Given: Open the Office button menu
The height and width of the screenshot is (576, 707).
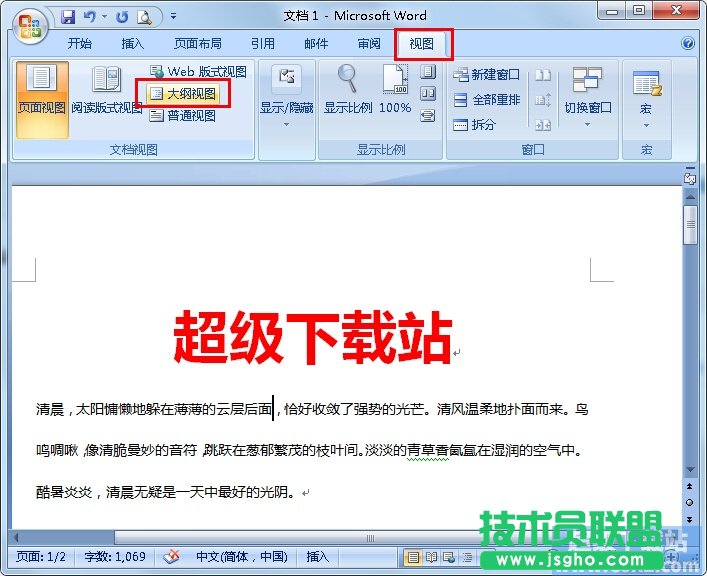Looking at the screenshot, I should click(30, 24).
